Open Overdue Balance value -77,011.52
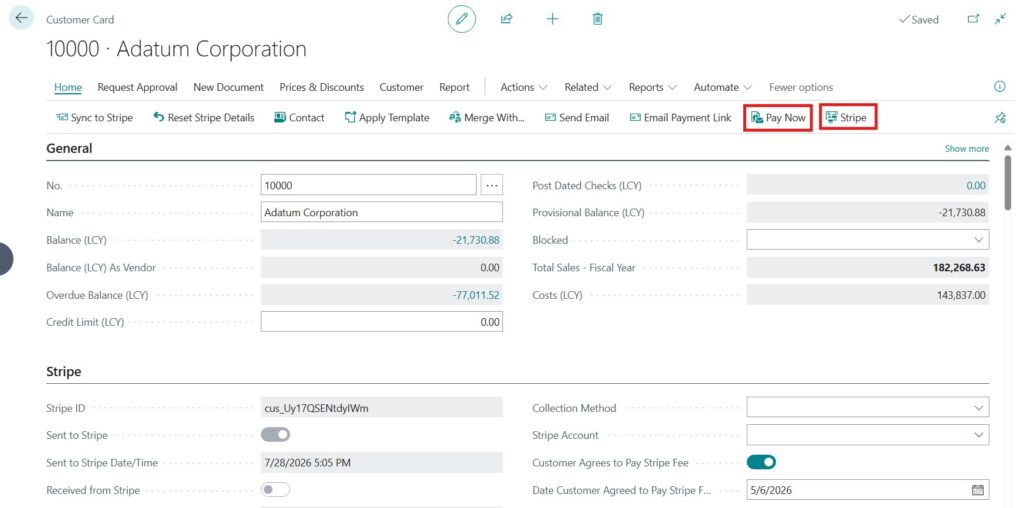 point(476,295)
